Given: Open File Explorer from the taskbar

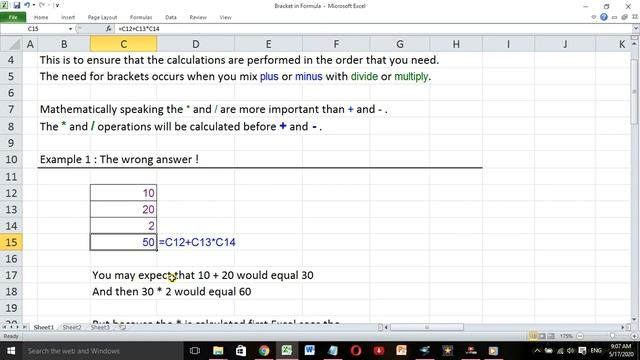Looking at the screenshot, I should [218, 351].
